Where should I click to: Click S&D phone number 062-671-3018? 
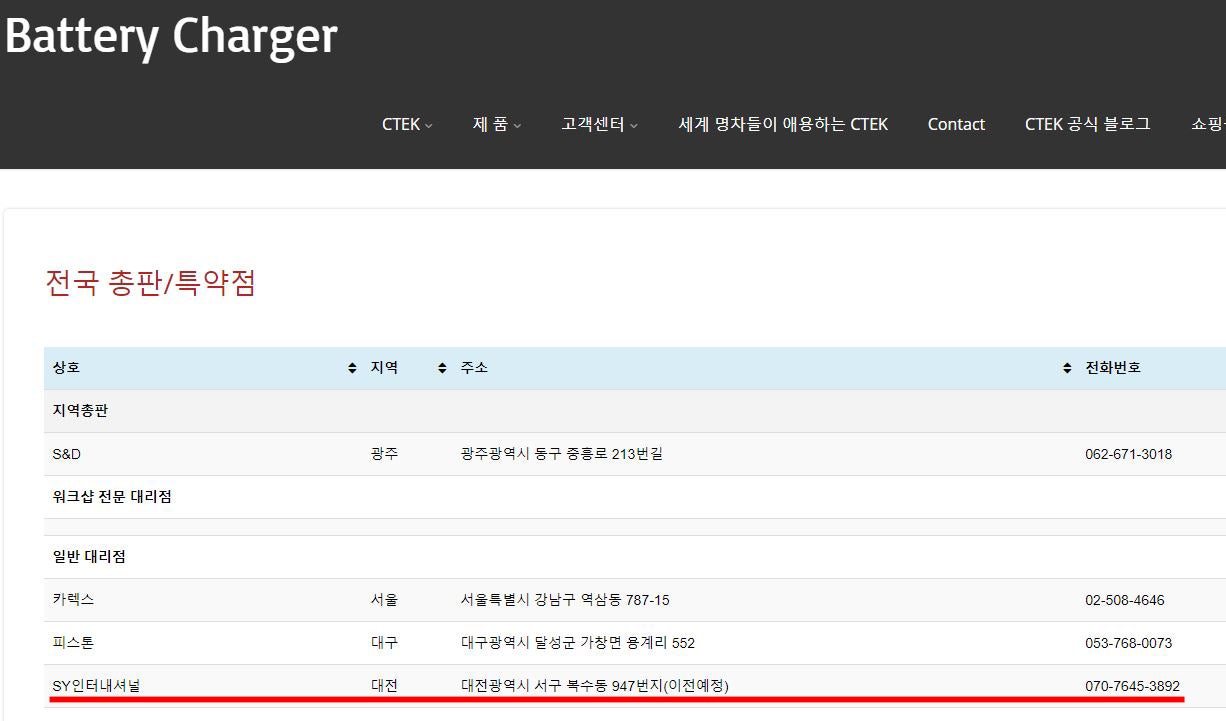1128,454
